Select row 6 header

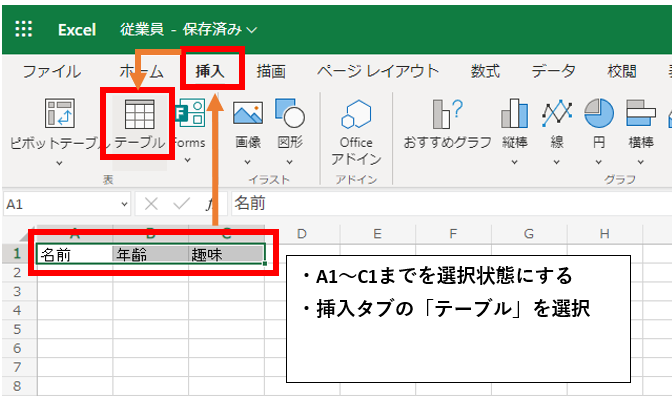pos(18,348)
